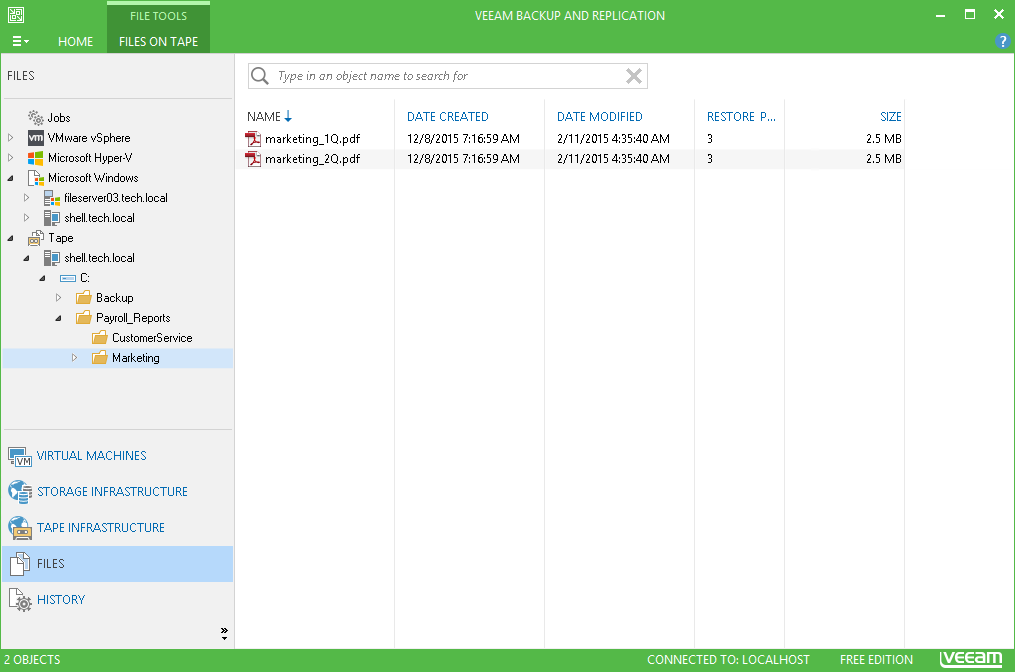
Task: Click the Tape Infrastructure icon
Action: [x=19, y=528]
